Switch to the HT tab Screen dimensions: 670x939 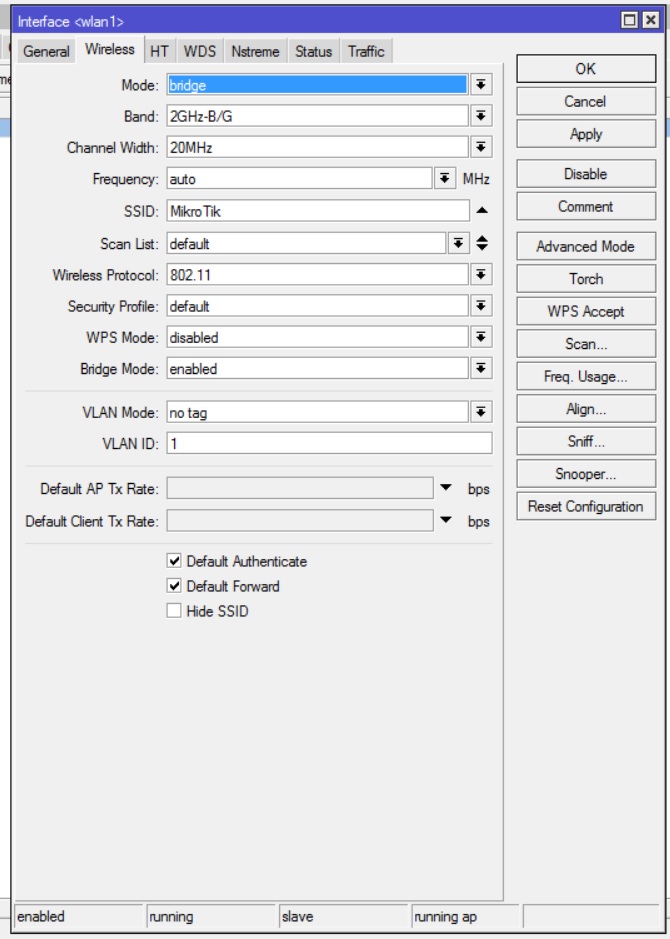pyautogui.click(x=159, y=52)
